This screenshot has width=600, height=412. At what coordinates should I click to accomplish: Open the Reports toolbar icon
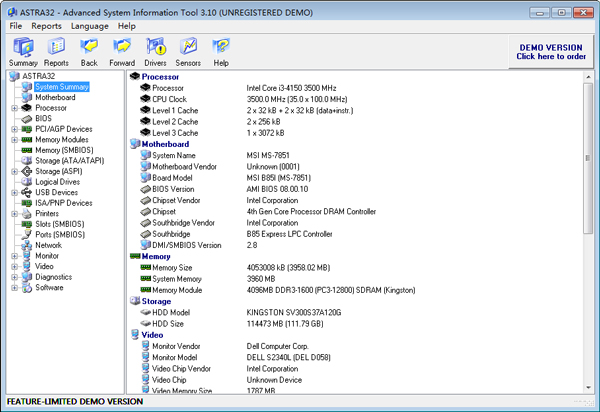(56, 47)
